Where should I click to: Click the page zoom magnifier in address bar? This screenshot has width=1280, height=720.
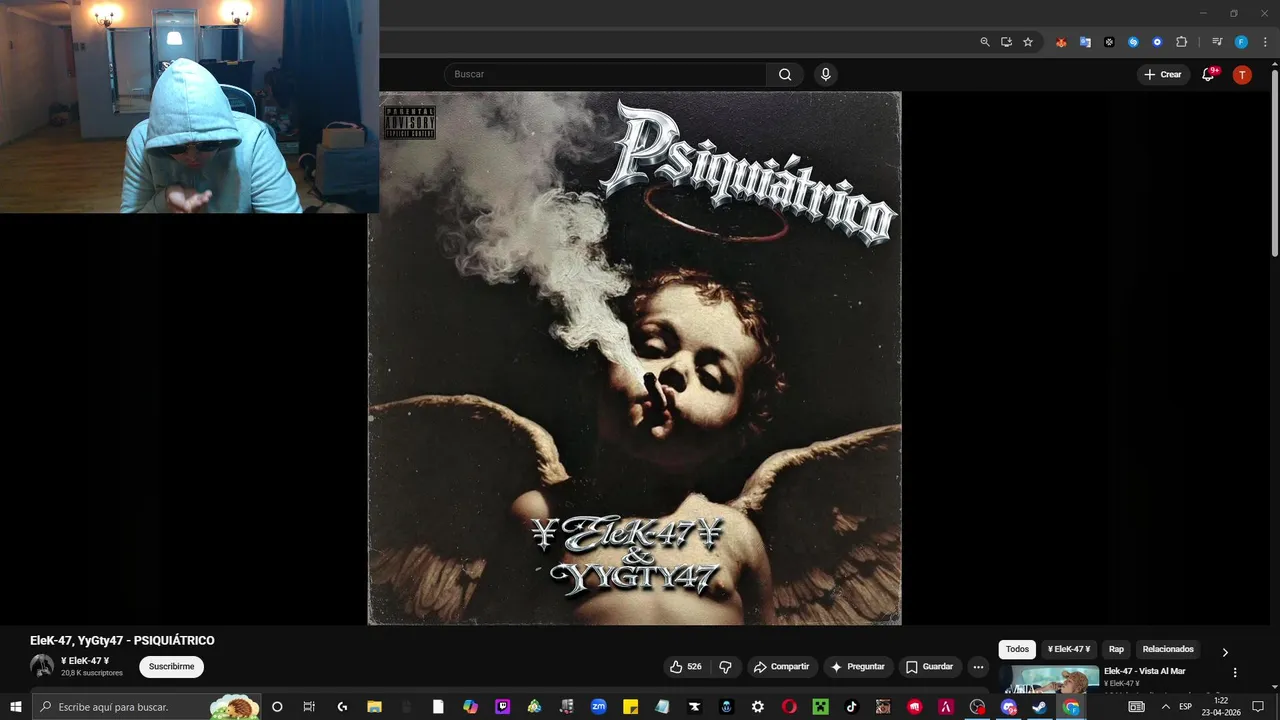pos(985,42)
